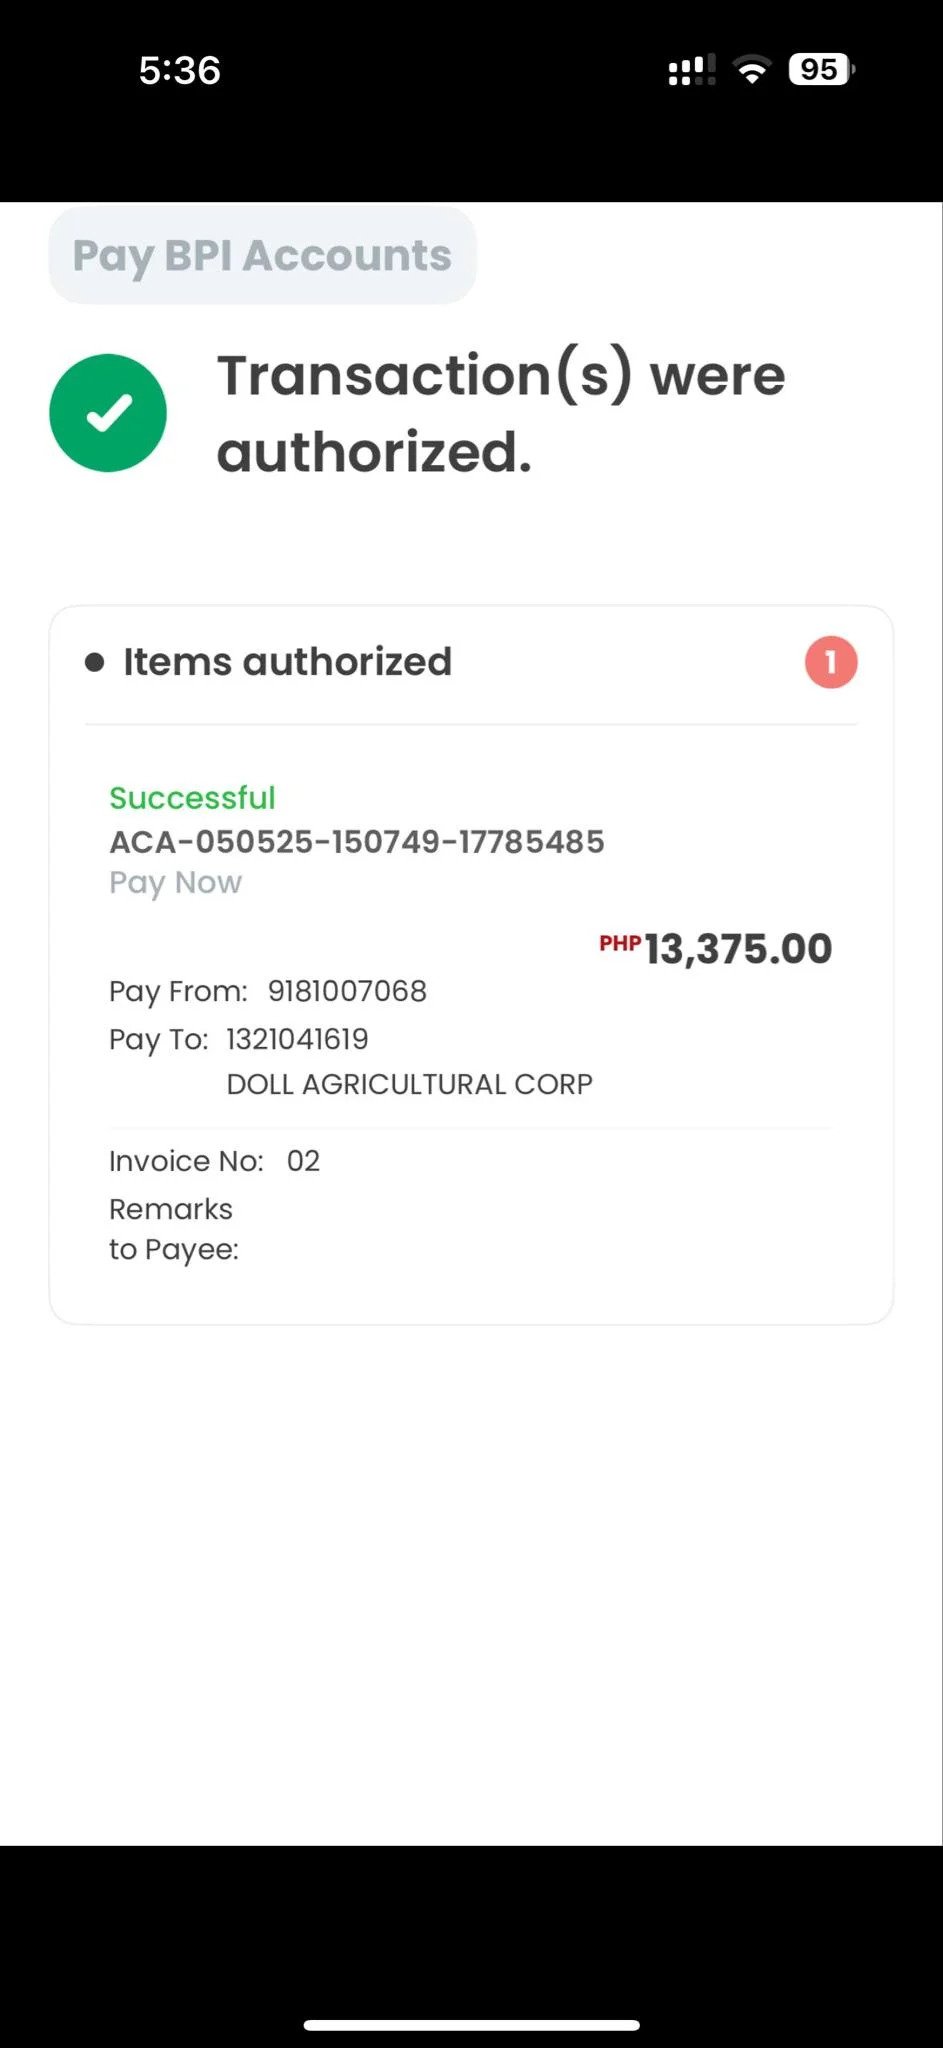Tap the Pay Now label
Viewport: 943px width, 2048px height.
pyautogui.click(x=175, y=883)
